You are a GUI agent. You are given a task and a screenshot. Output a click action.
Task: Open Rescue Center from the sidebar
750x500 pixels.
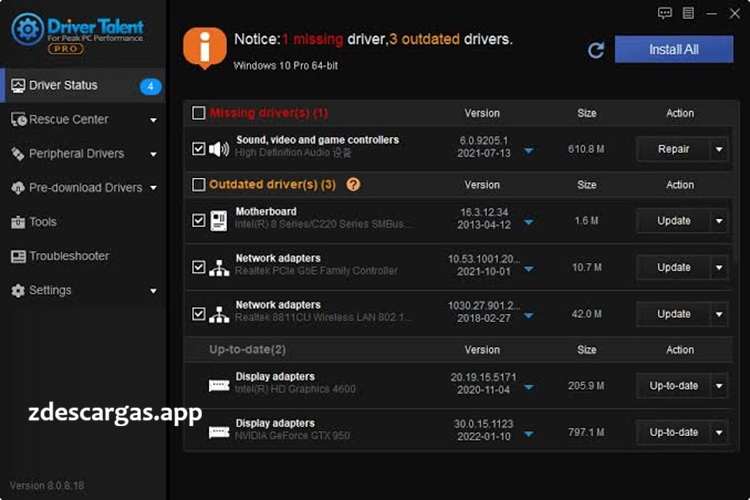tap(83, 120)
